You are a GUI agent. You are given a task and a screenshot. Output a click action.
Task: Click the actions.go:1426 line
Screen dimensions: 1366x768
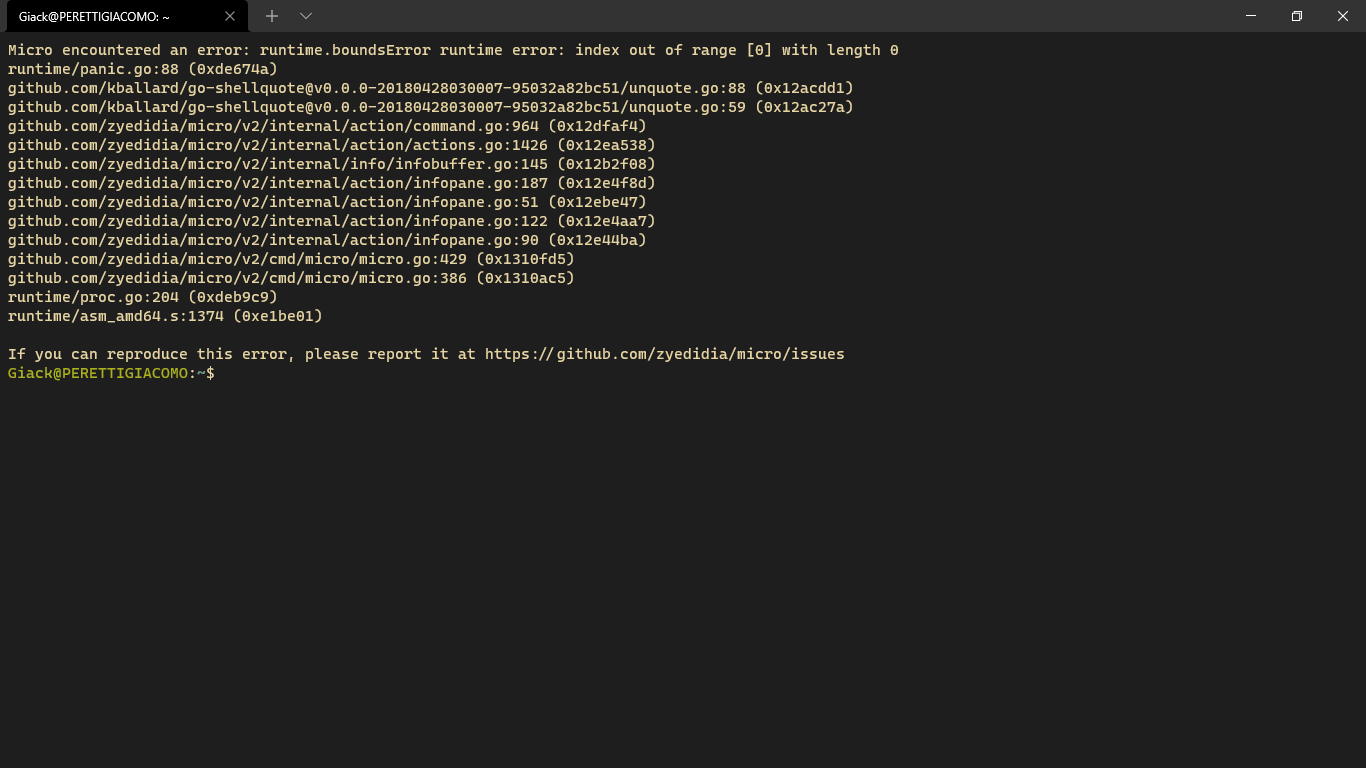[330, 145]
